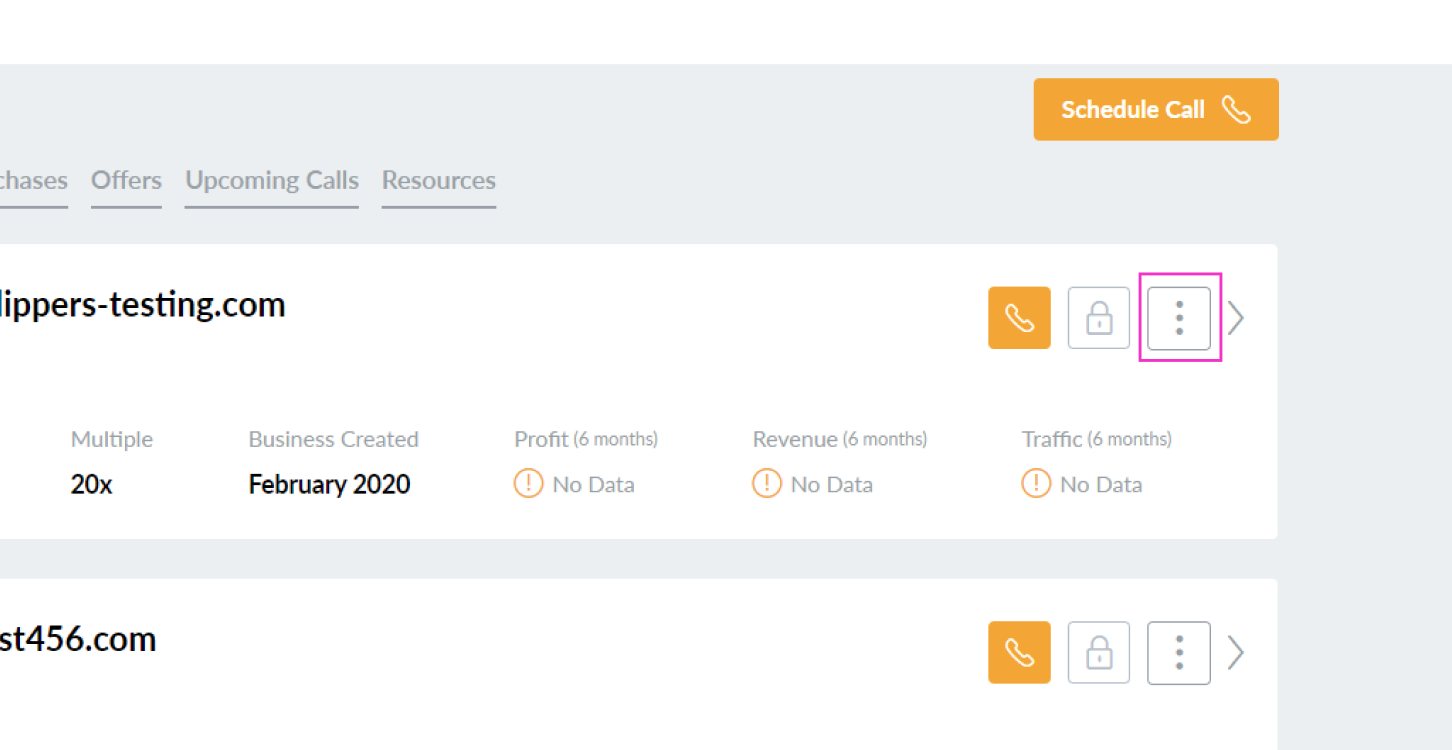Viewport: 1452px width, 750px height.
Task: Click the Traffic No Data warning icon
Action: [1036, 484]
